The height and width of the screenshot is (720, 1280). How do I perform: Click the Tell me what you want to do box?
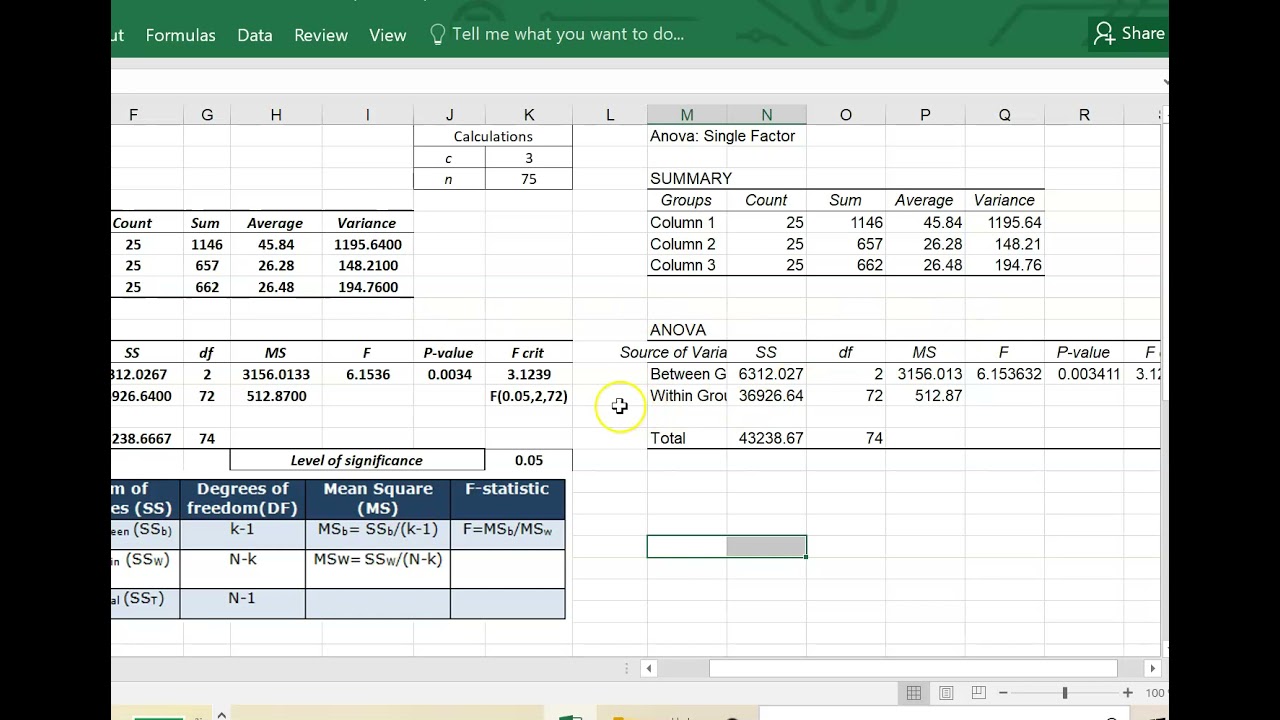[568, 34]
